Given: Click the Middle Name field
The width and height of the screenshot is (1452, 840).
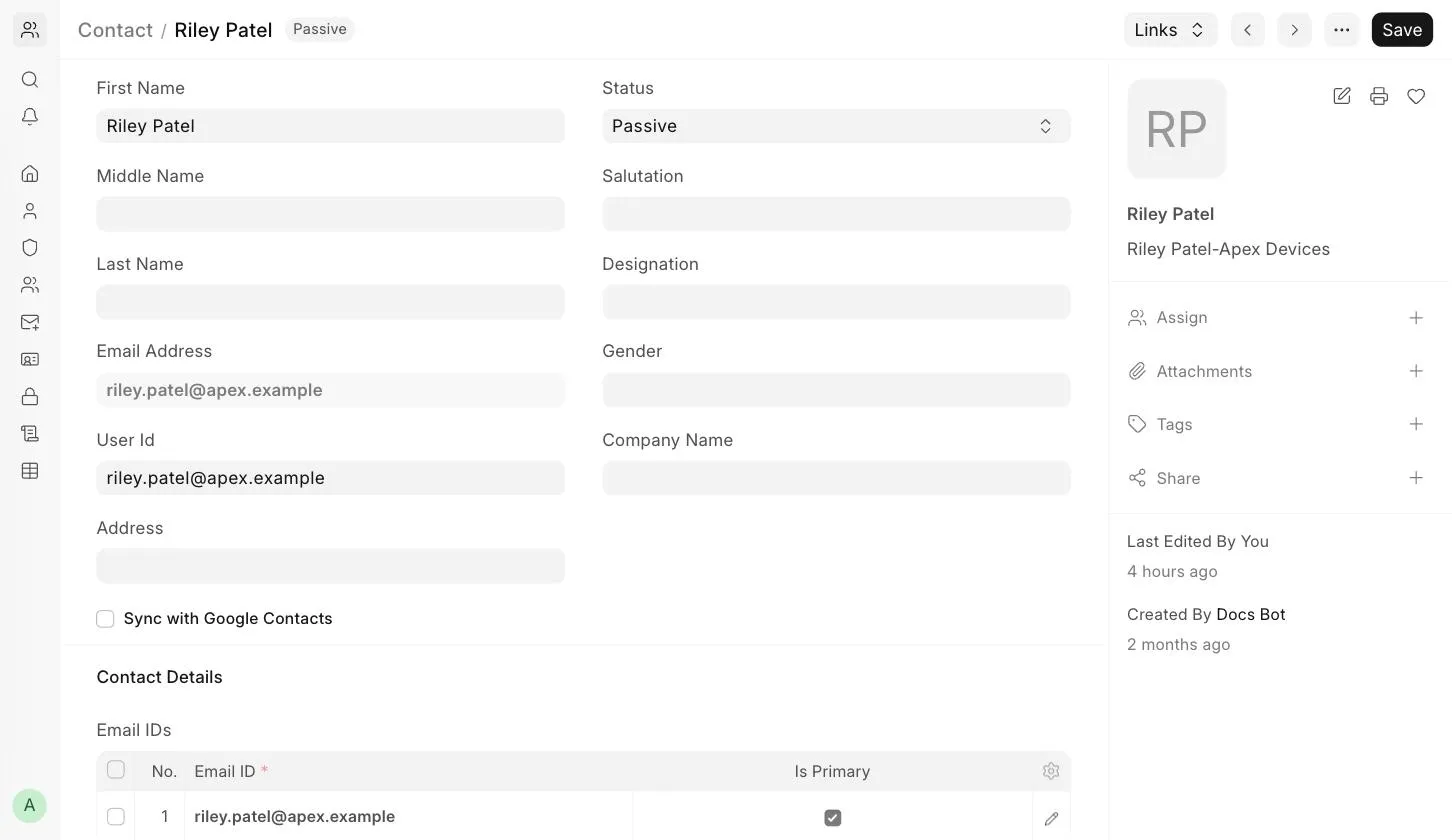Looking at the screenshot, I should [x=330, y=214].
